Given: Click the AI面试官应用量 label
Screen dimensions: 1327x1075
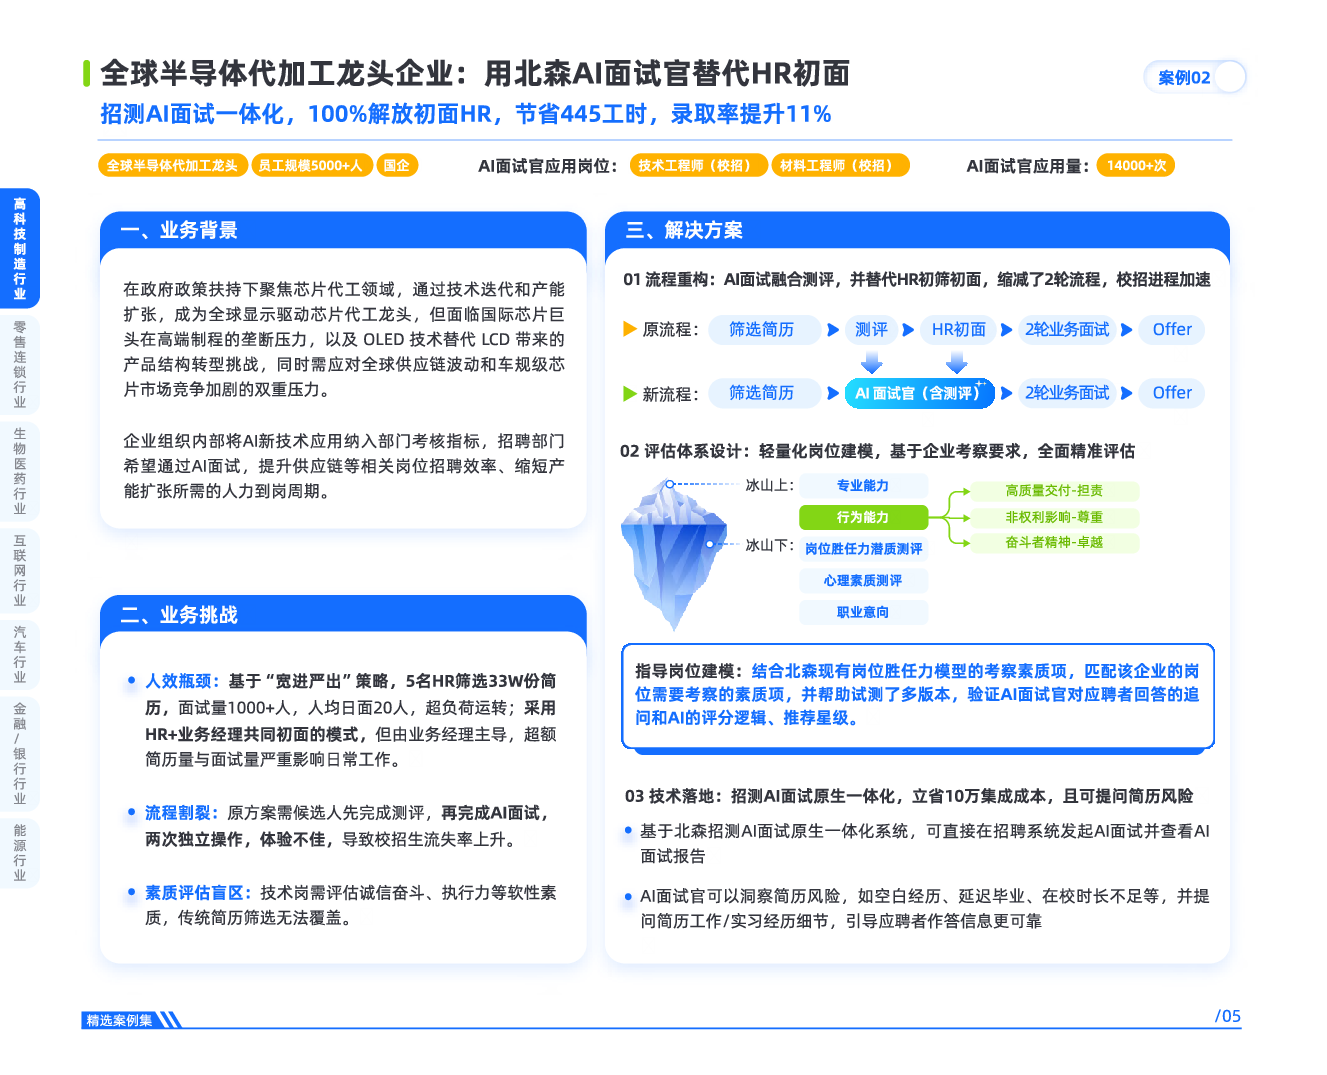Looking at the screenshot, I should (x=1028, y=166).
